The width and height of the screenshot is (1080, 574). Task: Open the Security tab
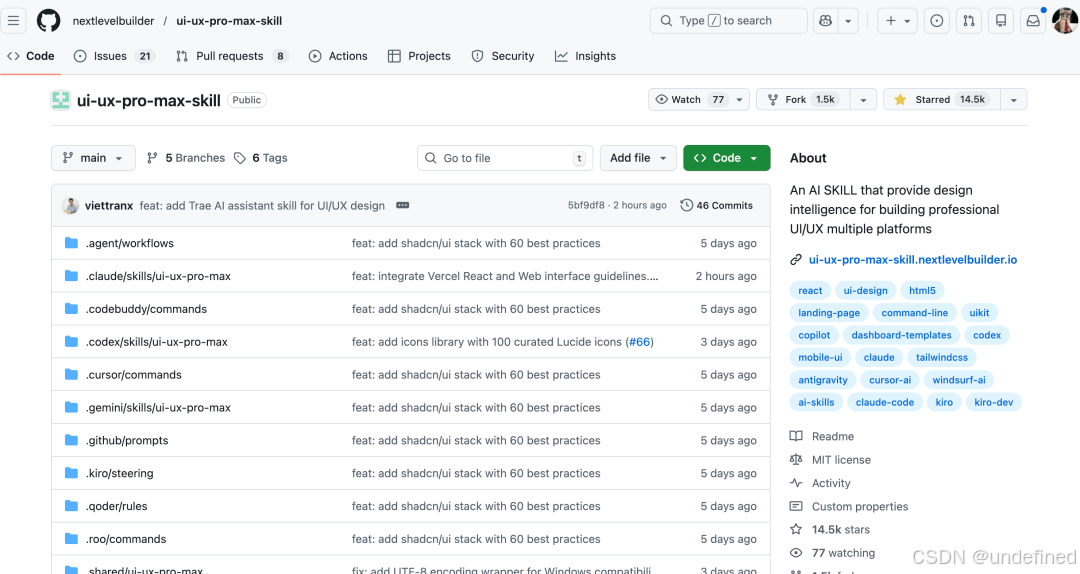coord(503,56)
